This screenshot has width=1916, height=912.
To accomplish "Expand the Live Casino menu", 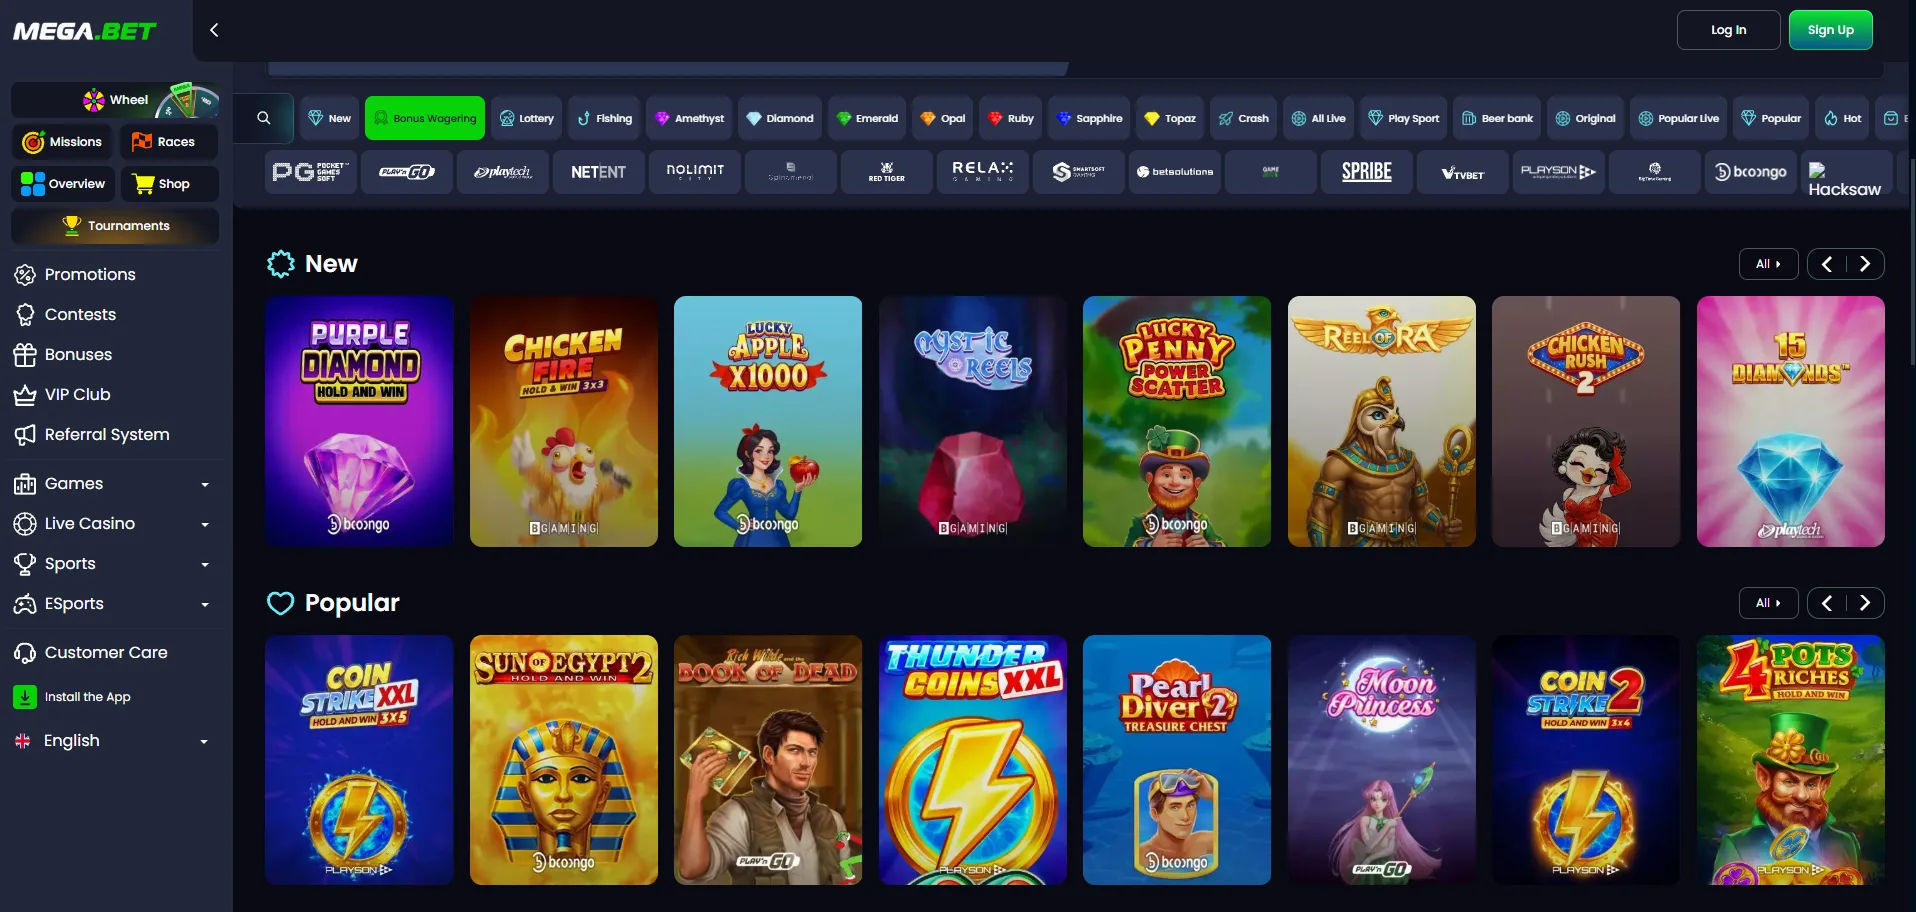I will click(x=111, y=524).
